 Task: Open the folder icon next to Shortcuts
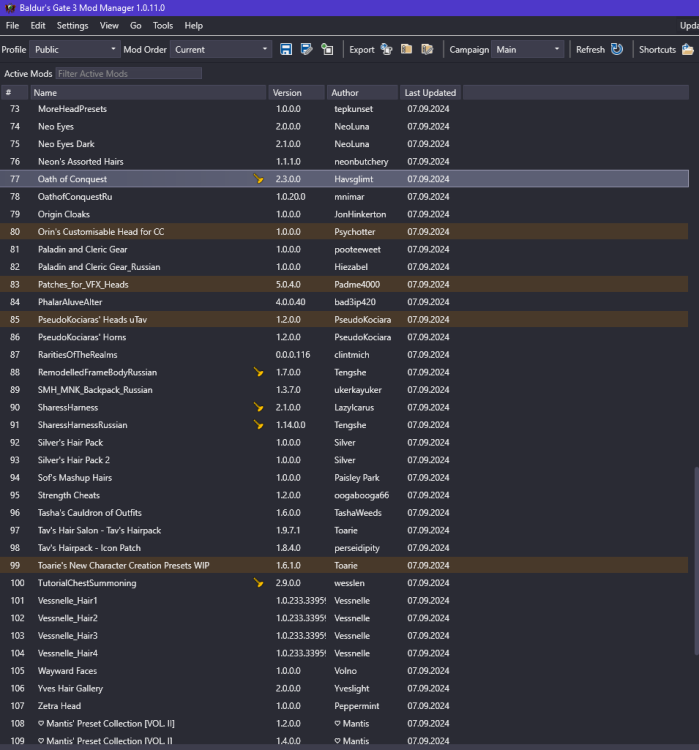688,49
